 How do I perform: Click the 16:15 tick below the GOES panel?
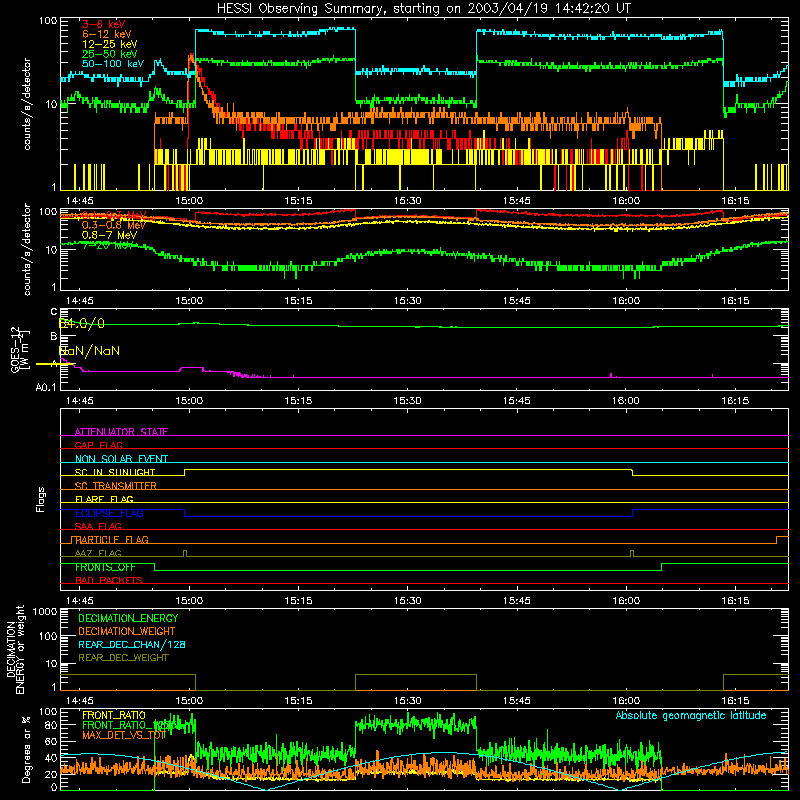pyautogui.click(x=735, y=401)
